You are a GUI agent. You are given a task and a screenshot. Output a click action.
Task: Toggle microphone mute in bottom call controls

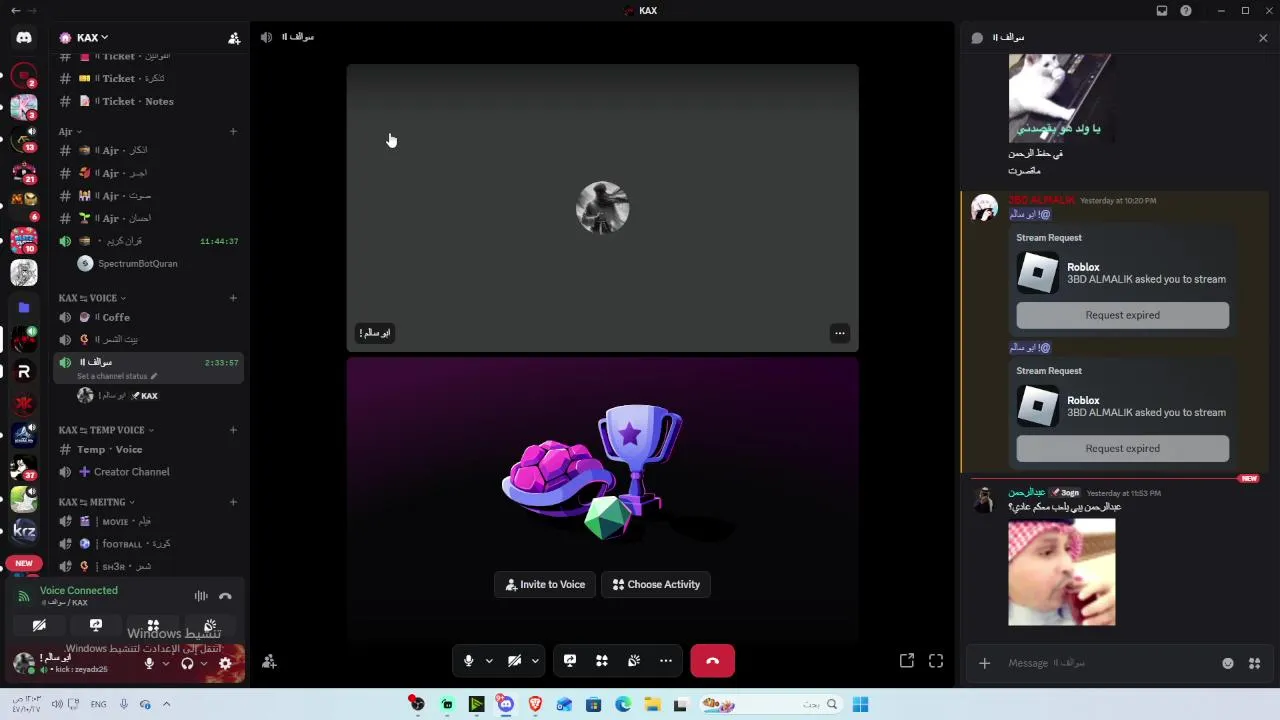468,661
